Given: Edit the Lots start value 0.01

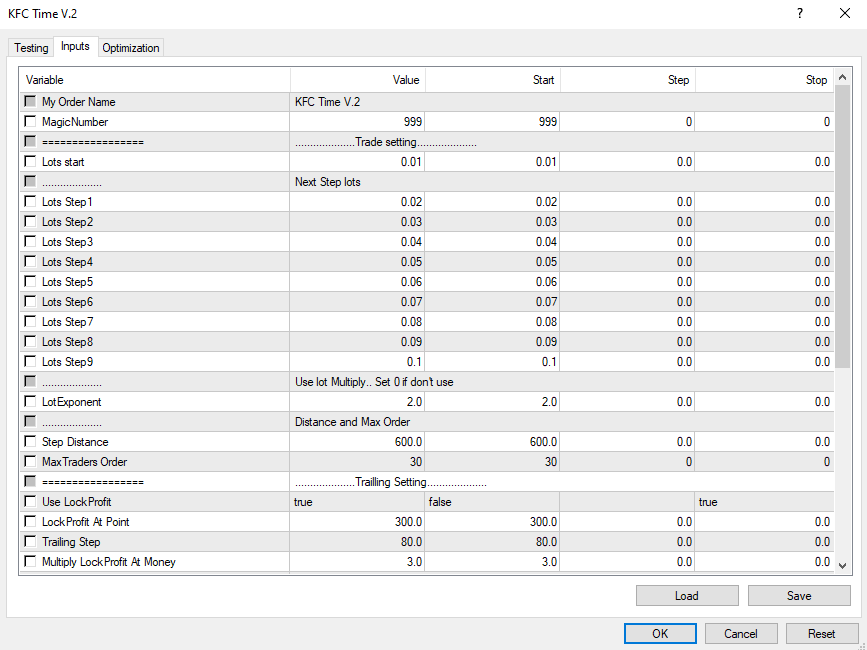Looking at the screenshot, I should click(357, 162).
